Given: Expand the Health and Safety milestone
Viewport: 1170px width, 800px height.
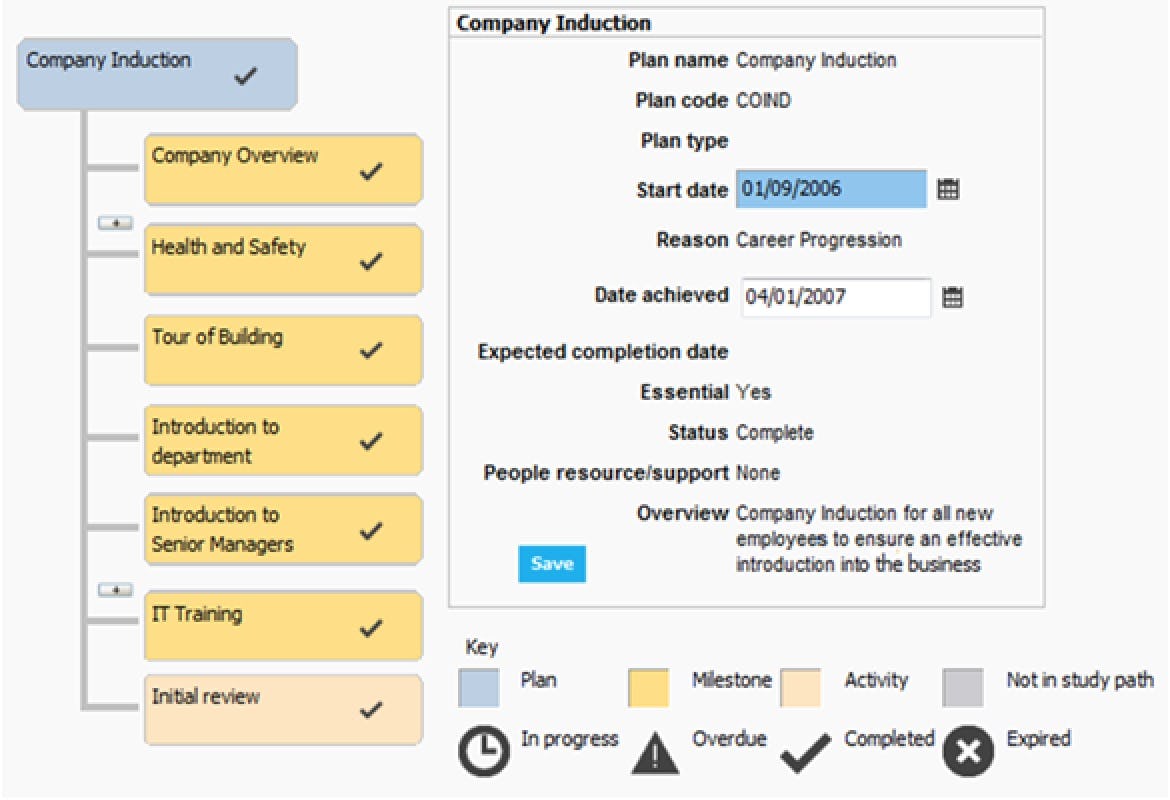Looking at the screenshot, I should (x=116, y=223).
